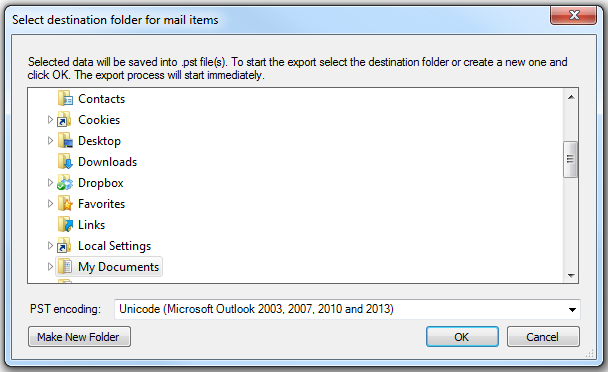This screenshot has height=372, width=608.
Task: Expand the Desktop tree node
Action: coord(50,140)
